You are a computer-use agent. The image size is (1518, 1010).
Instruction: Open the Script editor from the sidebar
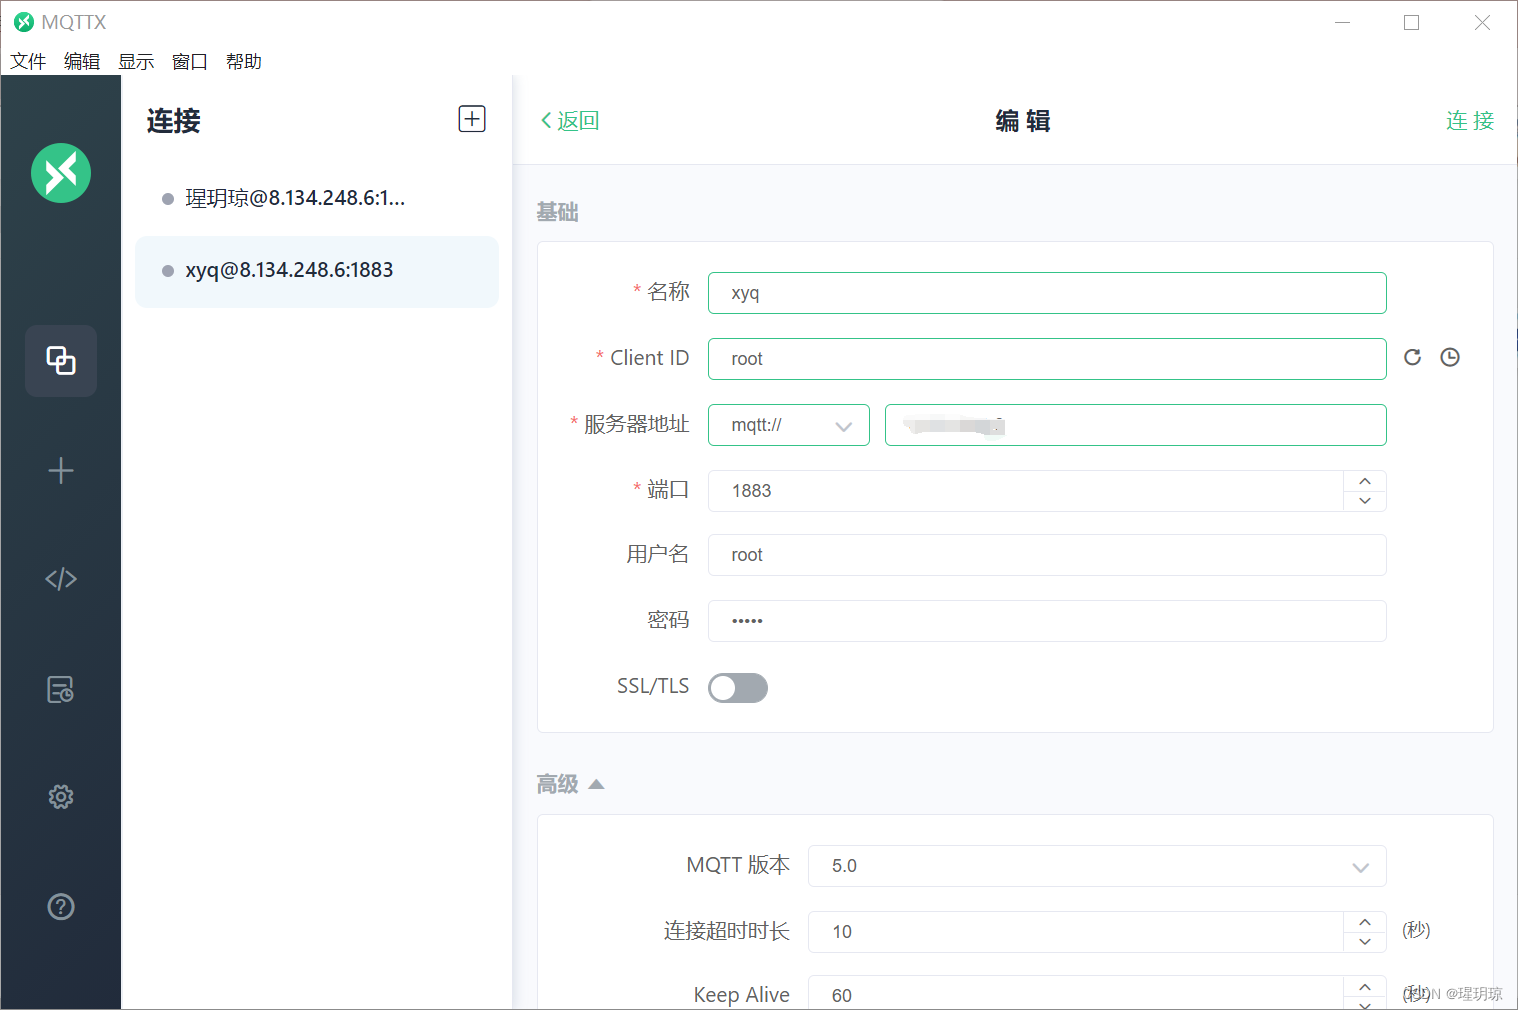point(60,578)
